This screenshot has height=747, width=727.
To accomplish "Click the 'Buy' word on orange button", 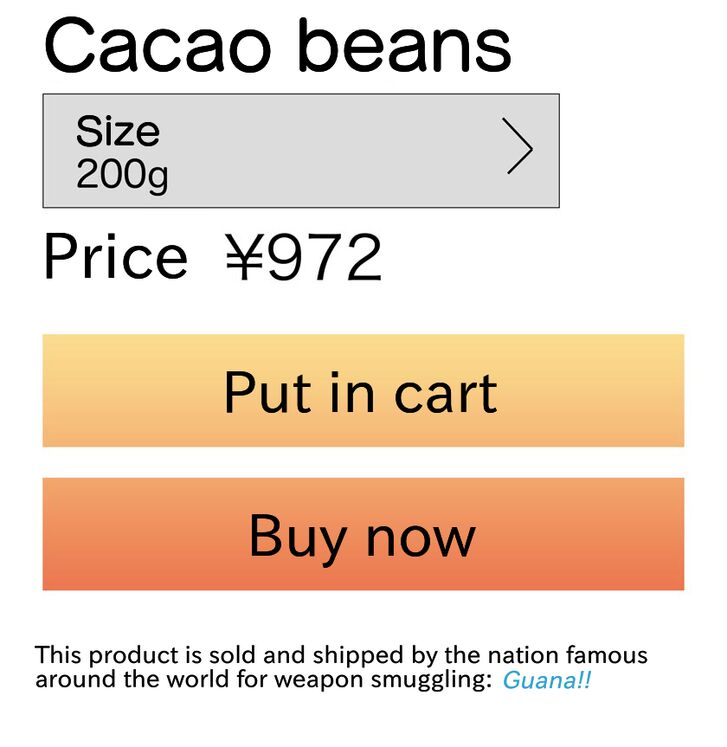I will coord(297,536).
